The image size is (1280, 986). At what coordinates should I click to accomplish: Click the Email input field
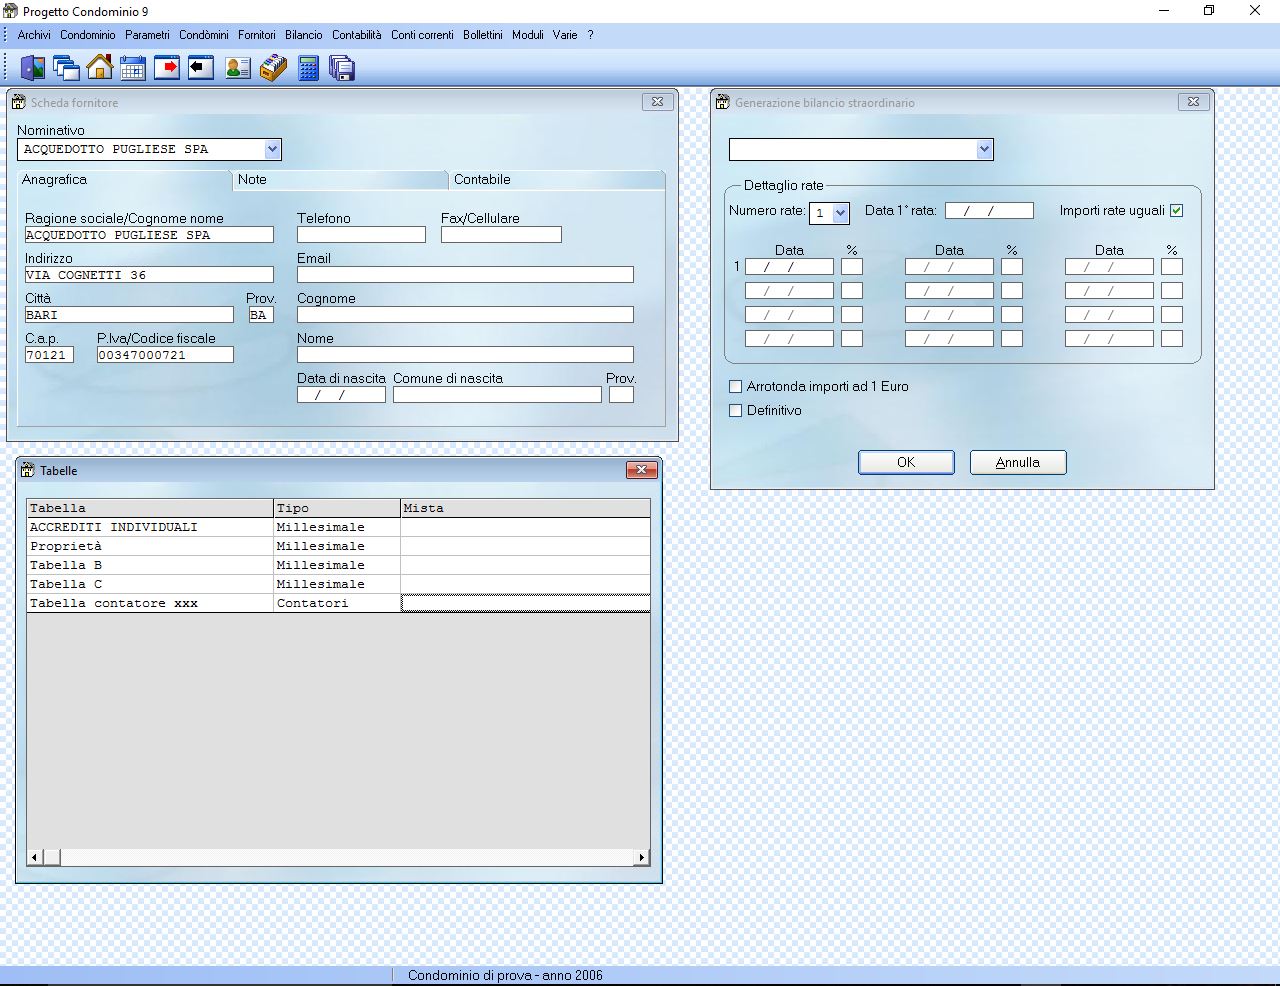pyautogui.click(x=465, y=275)
